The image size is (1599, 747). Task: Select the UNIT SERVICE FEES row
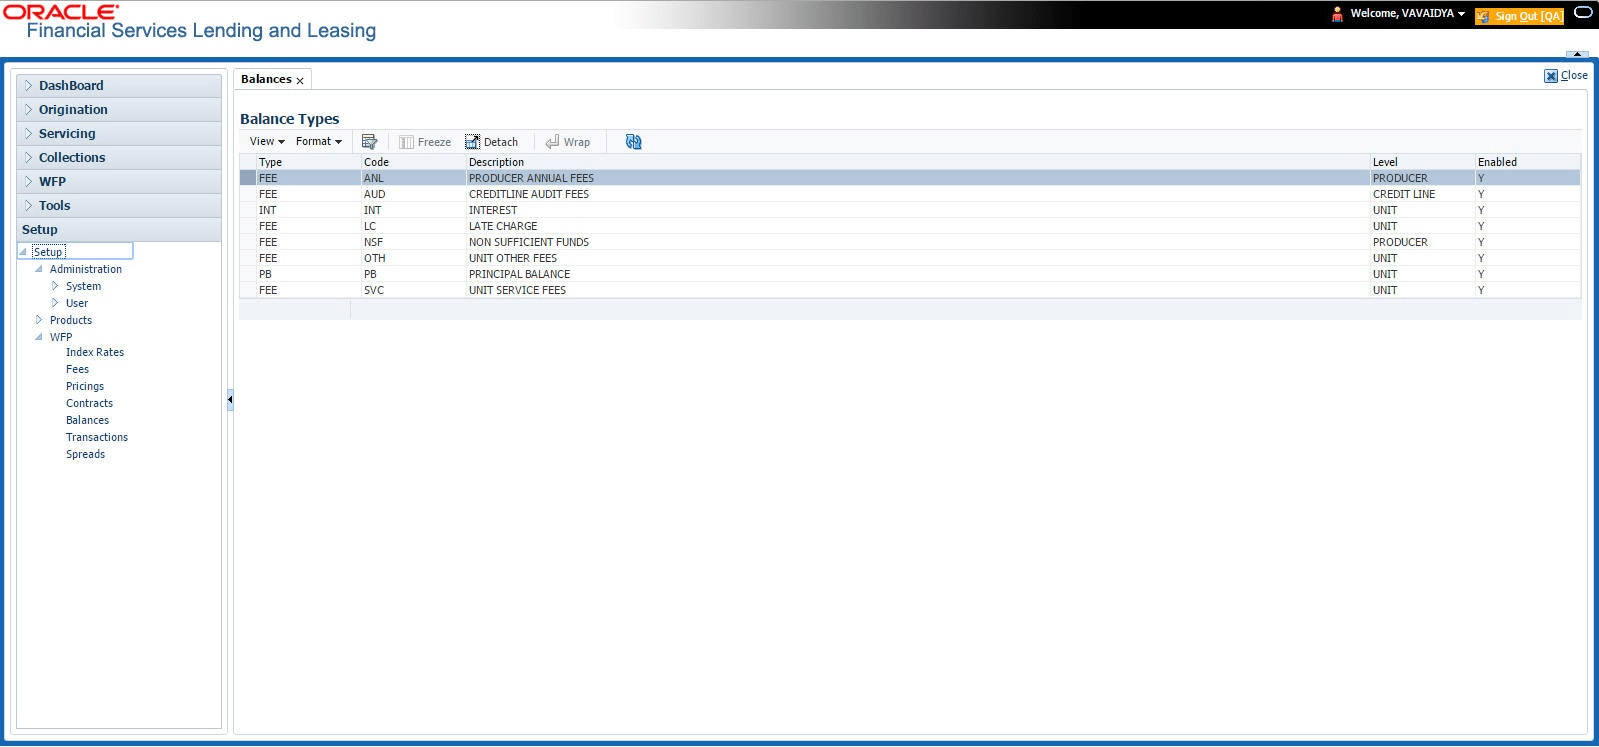pos(910,290)
